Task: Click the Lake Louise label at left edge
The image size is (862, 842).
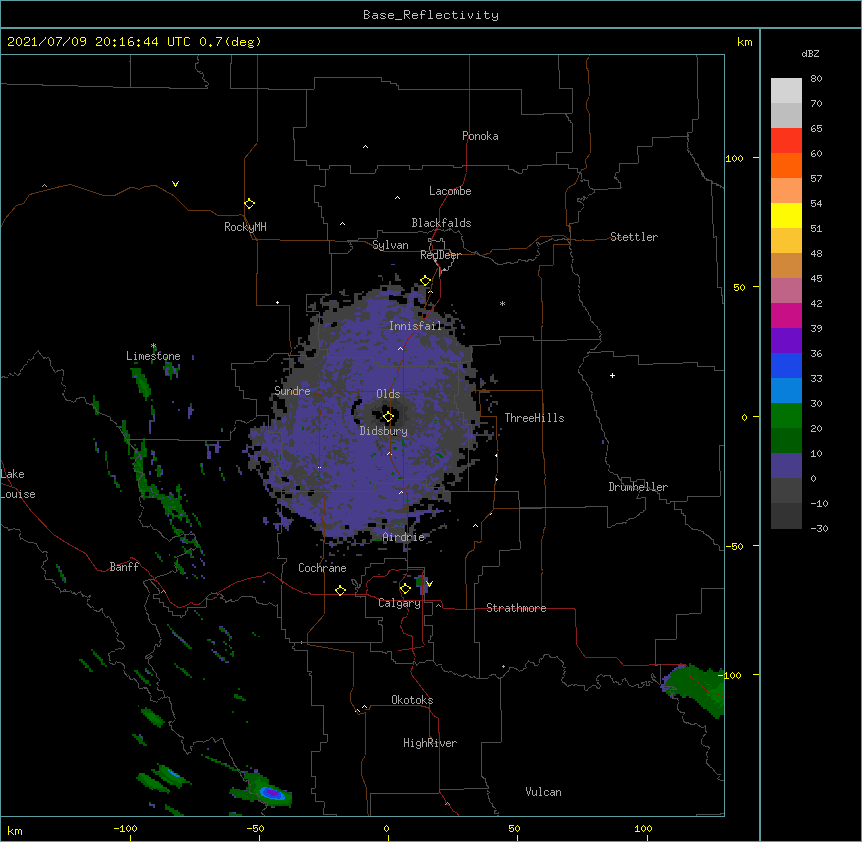Action: click(18, 484)
